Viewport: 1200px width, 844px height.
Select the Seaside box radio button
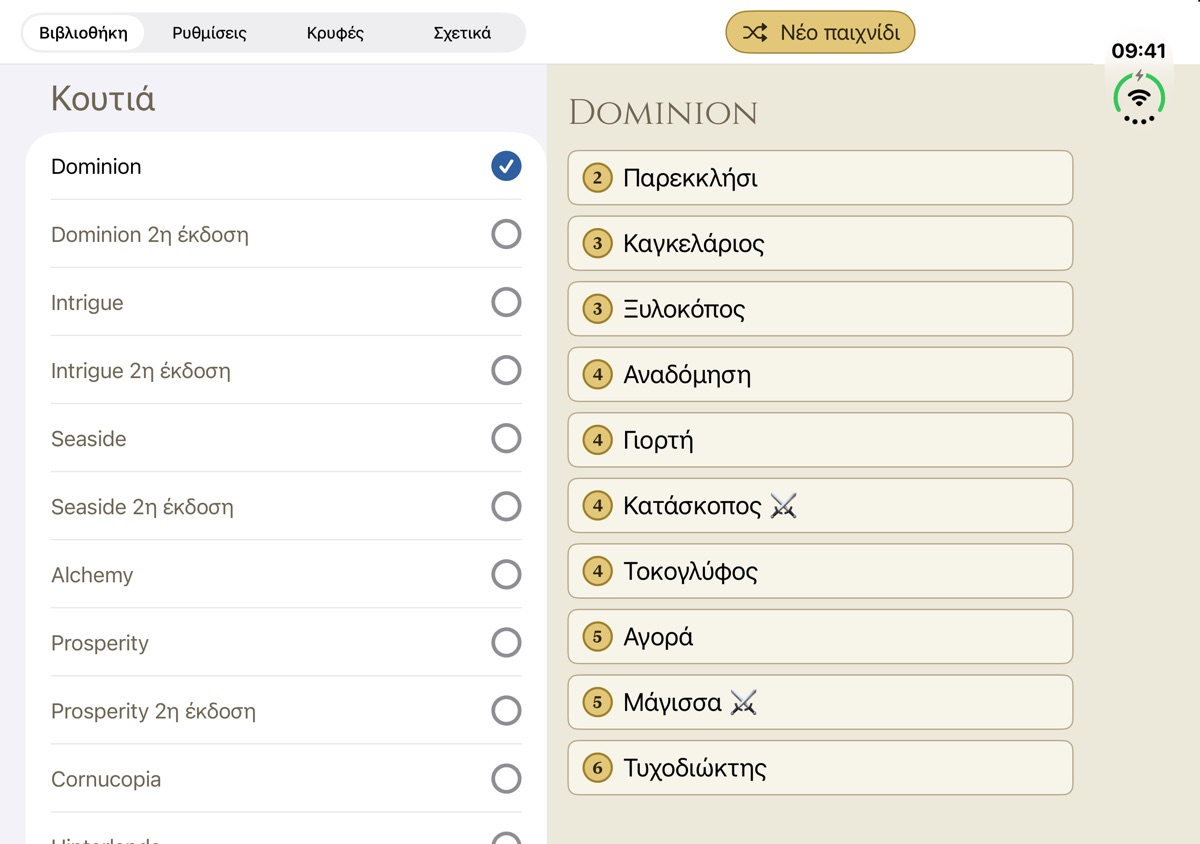point(506,438)
